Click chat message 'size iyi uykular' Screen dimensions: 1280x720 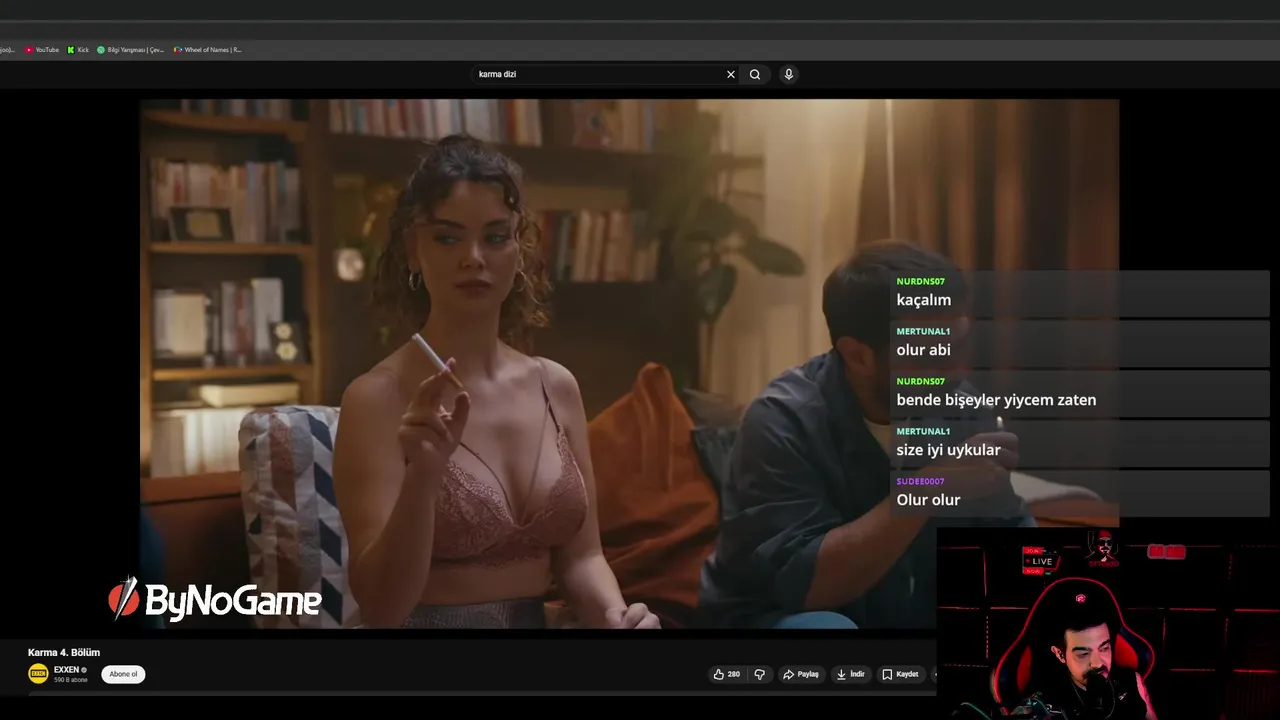click(x=948, y=450)
